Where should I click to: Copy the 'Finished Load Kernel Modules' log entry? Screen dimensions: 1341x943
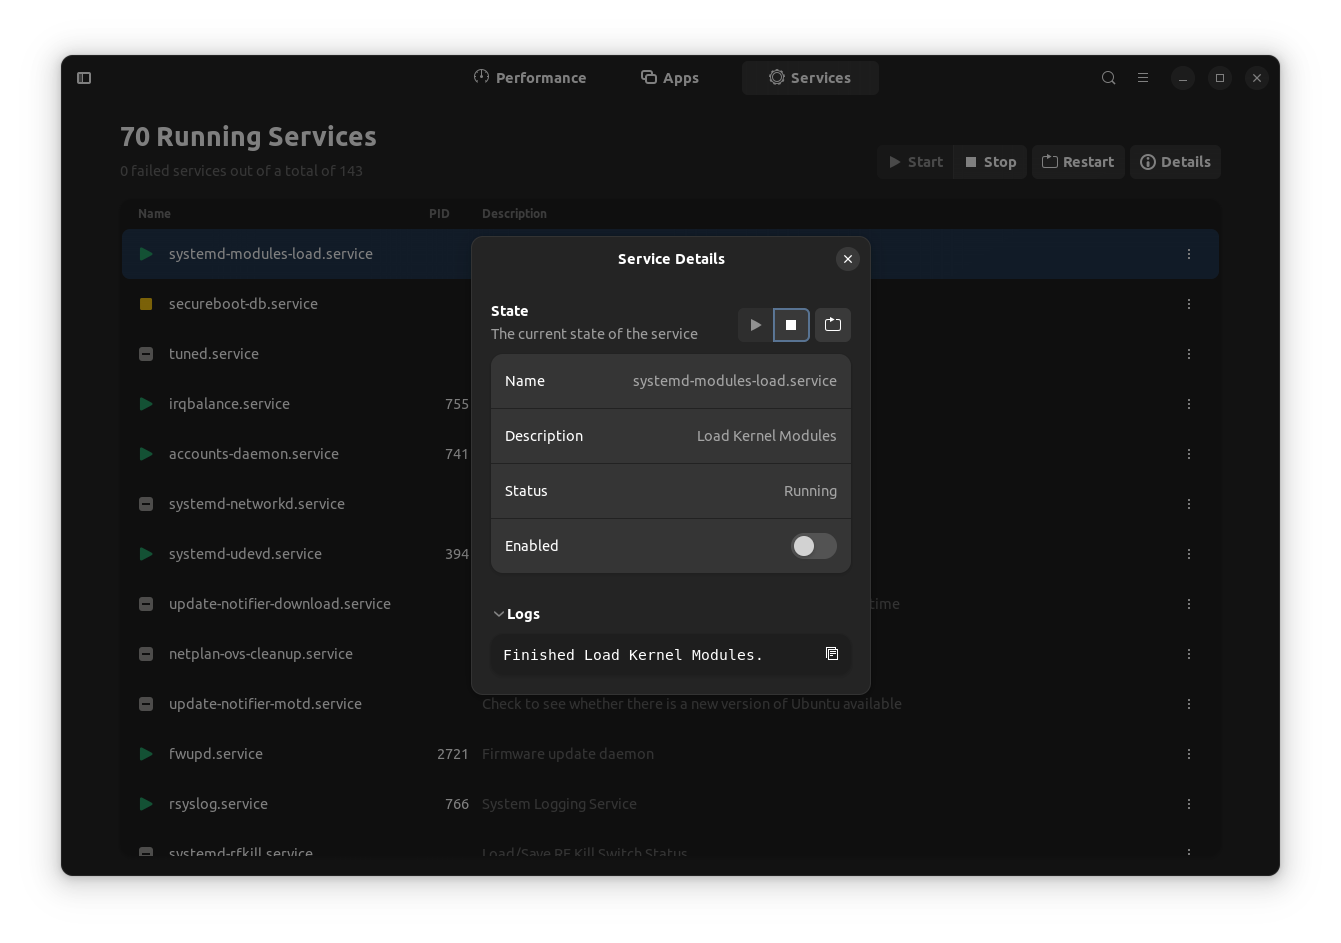pos(831,654)
